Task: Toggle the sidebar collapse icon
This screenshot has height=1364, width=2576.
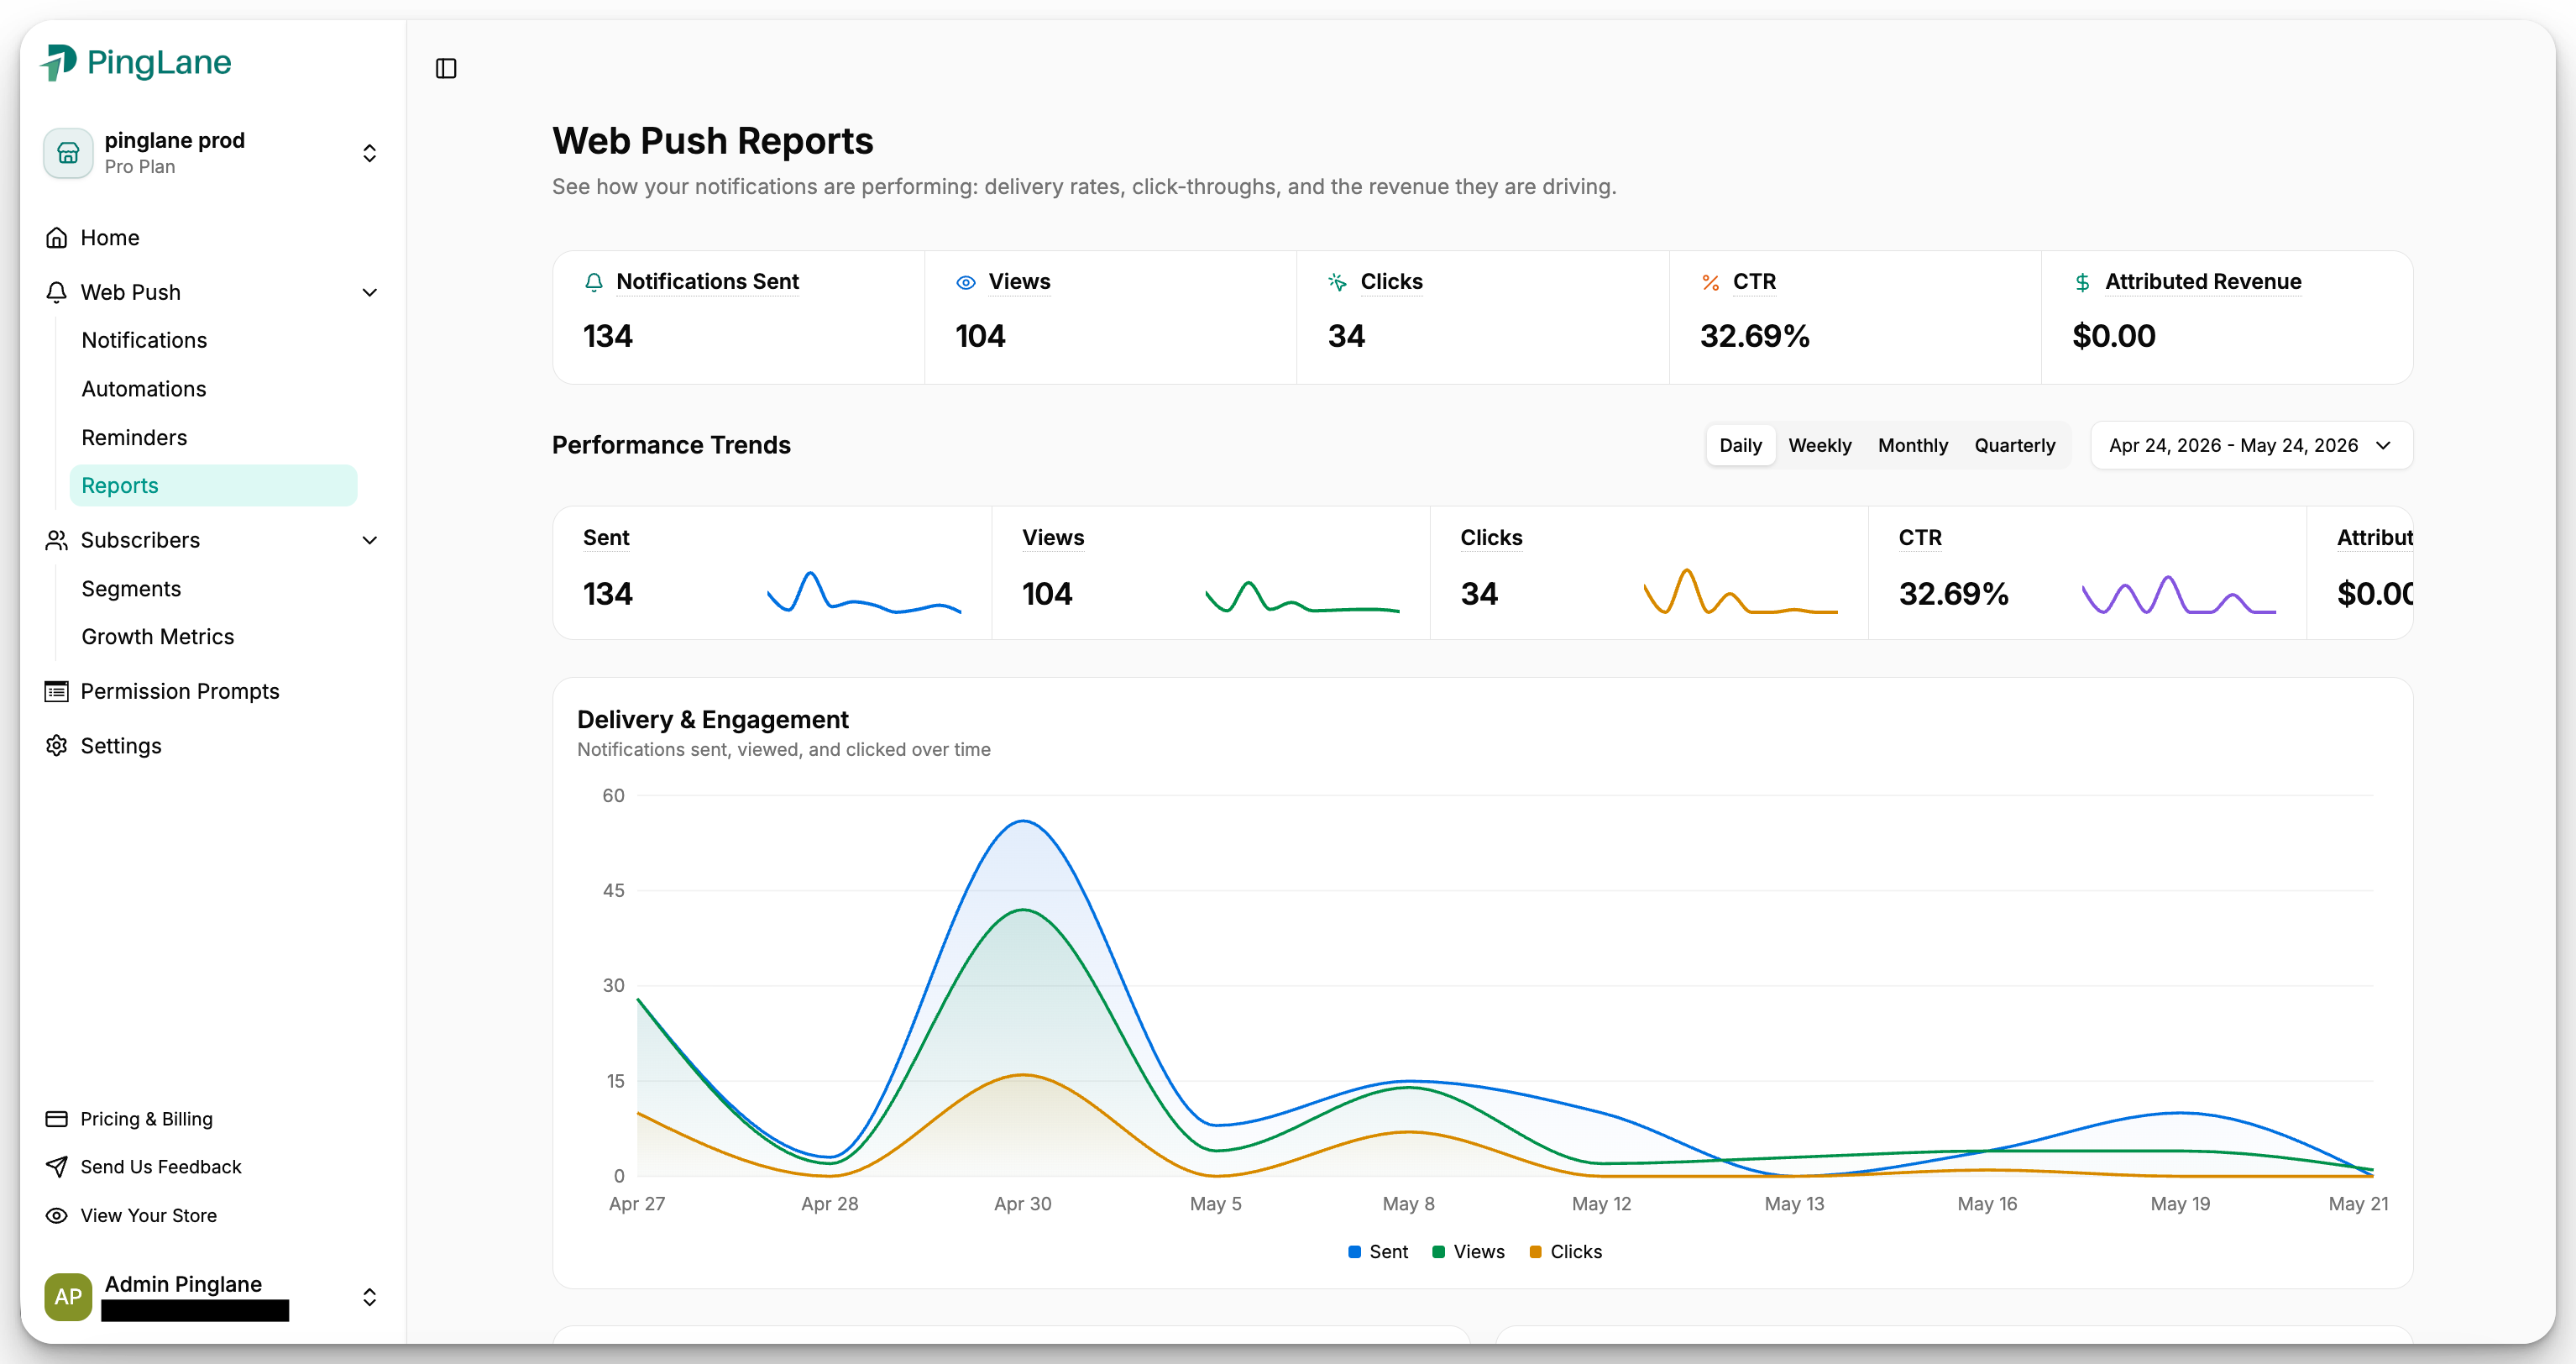Action: click(446, 68)
